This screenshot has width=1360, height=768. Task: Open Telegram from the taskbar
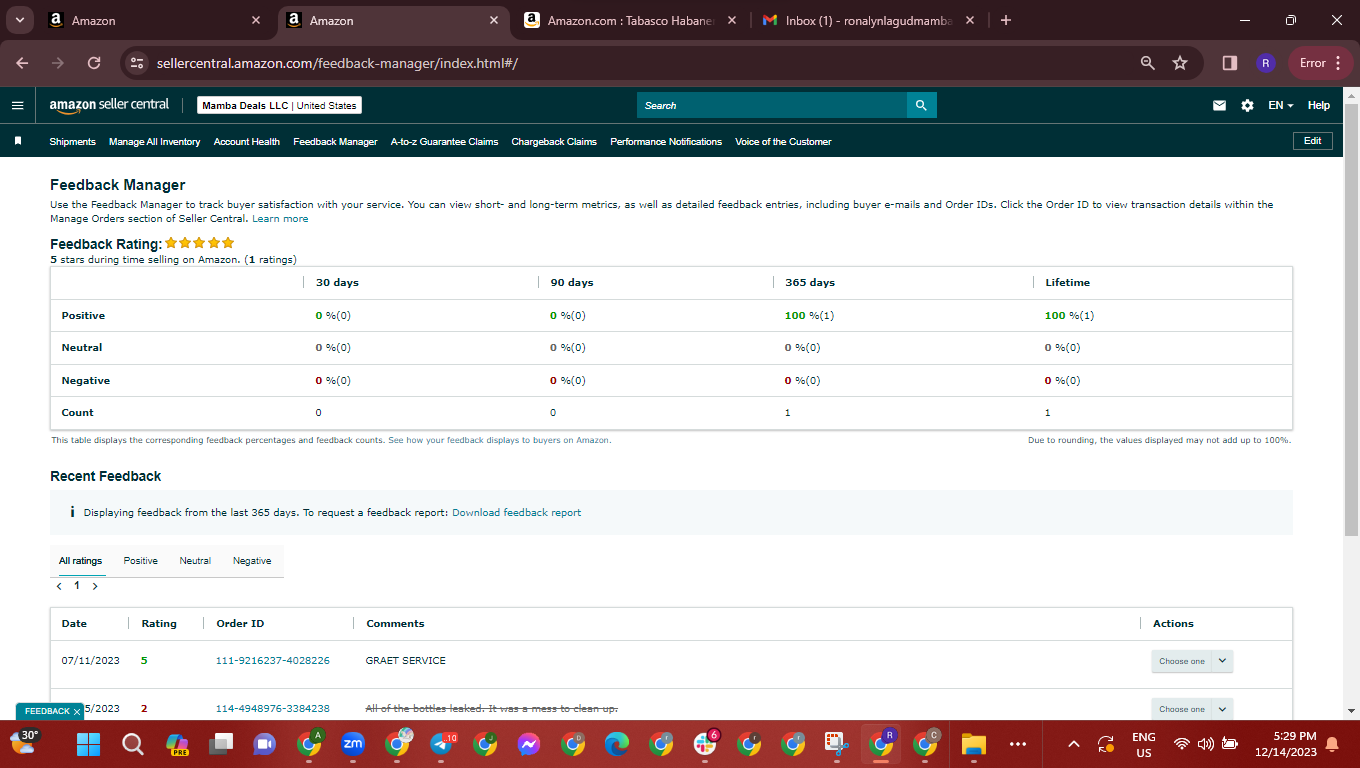(x=441, y=744)
